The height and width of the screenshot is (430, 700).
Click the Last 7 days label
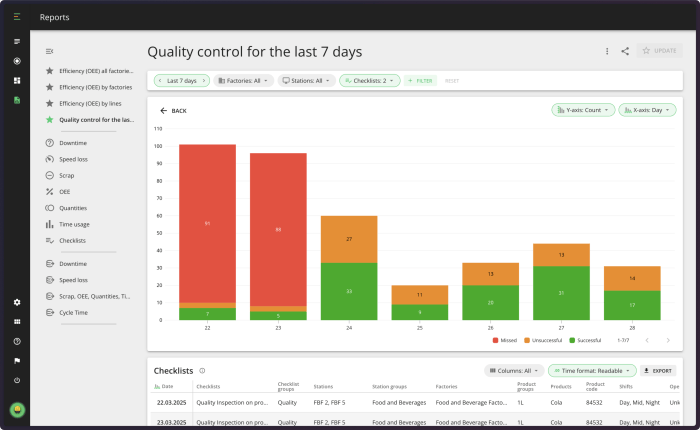182,81
